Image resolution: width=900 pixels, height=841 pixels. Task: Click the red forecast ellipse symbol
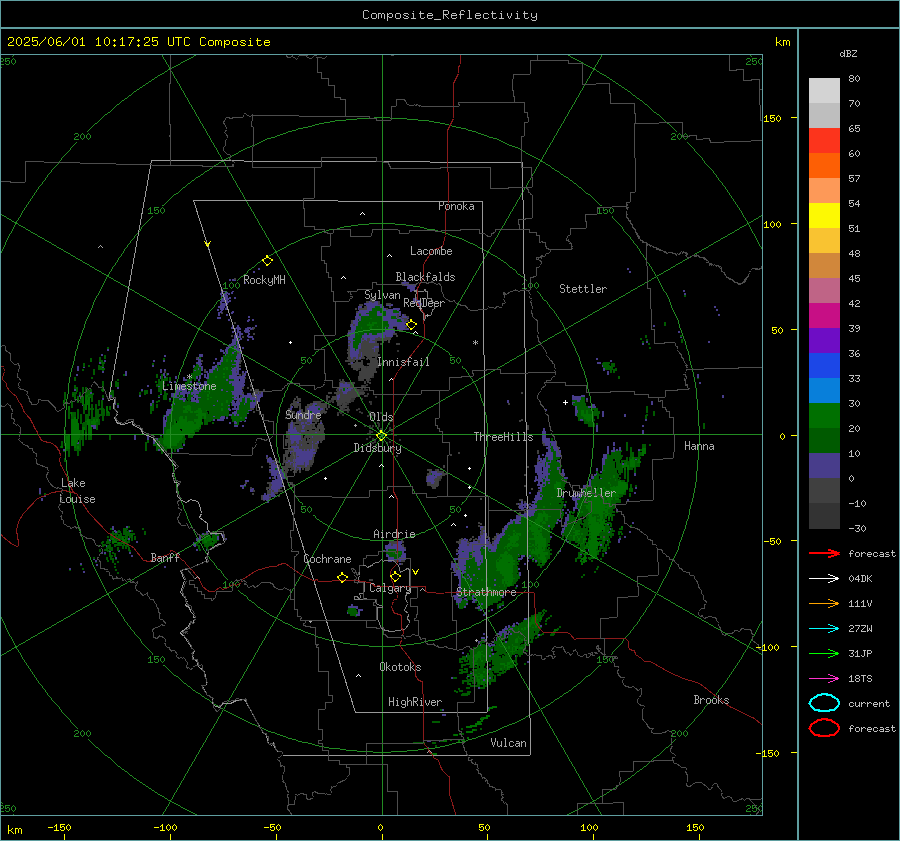coord(824,728)
